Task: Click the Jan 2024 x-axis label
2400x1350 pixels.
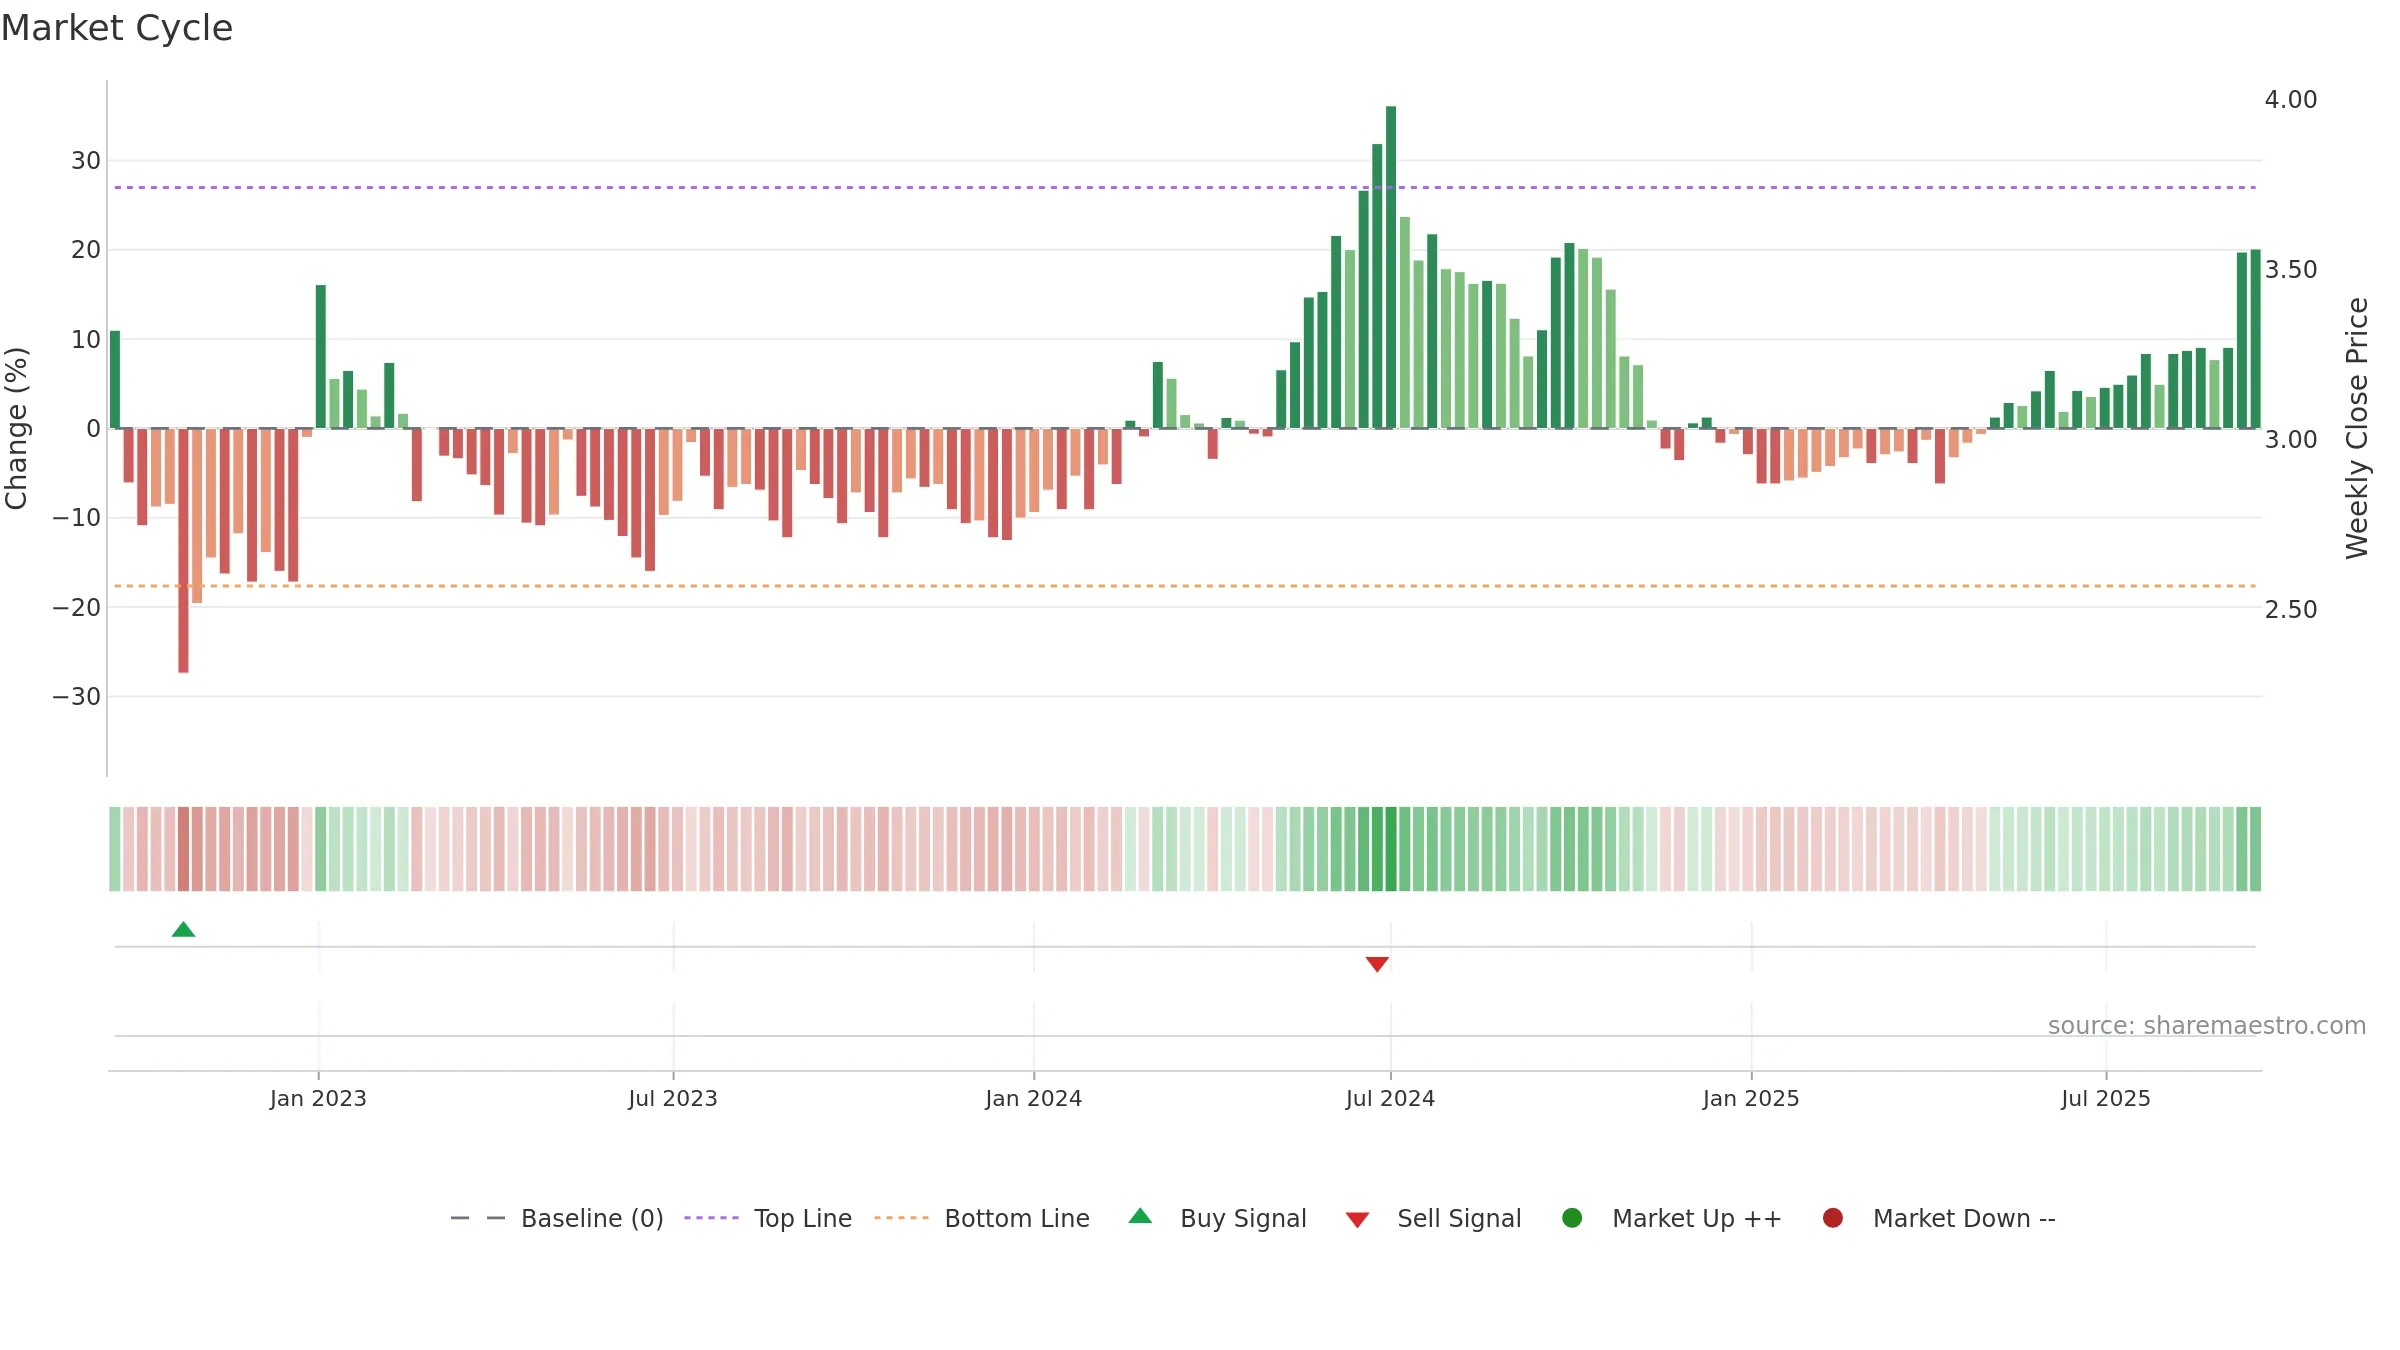Action: [x=1033, y=1098]
